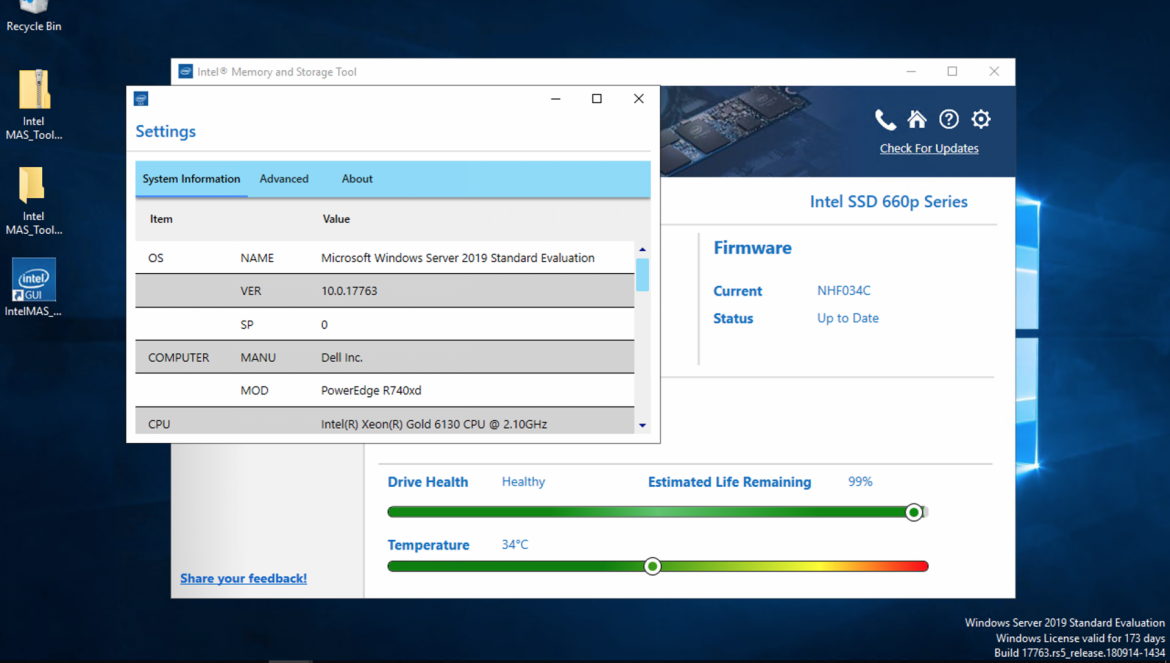
Task: Click the 'Item' column header
Action: (x=161, y=219)
